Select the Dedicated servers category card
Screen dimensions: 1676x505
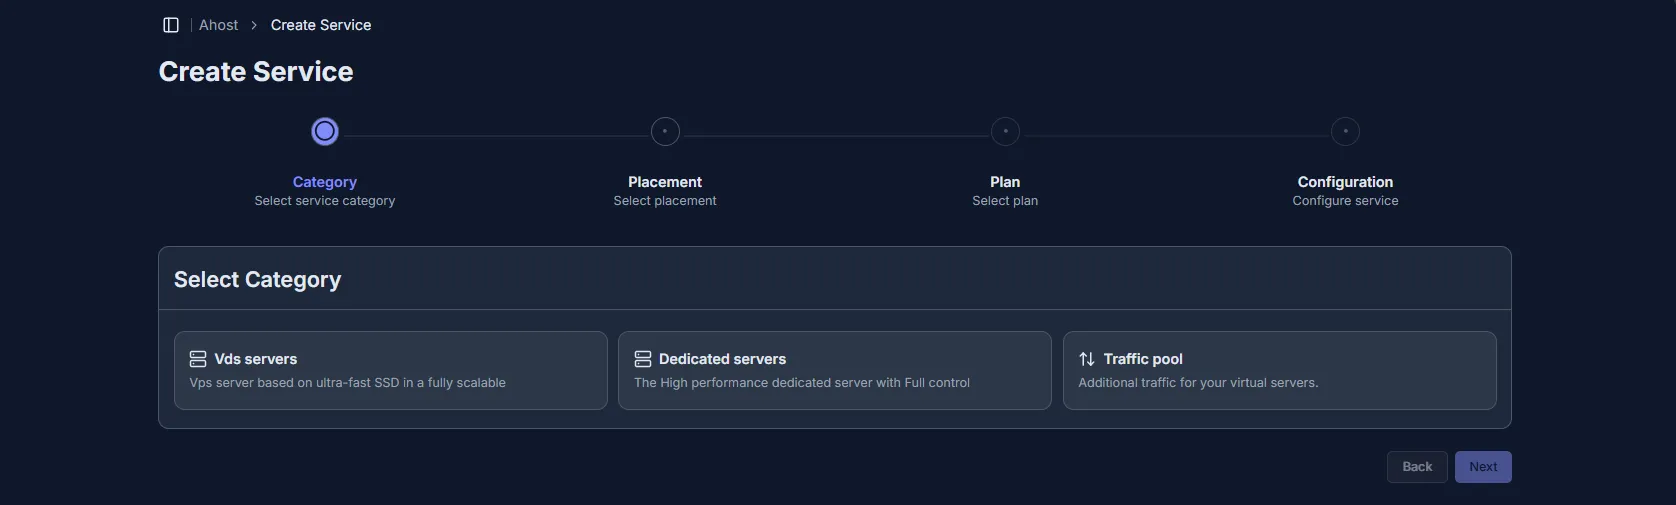pyautogui.click(x=834, y=370)
